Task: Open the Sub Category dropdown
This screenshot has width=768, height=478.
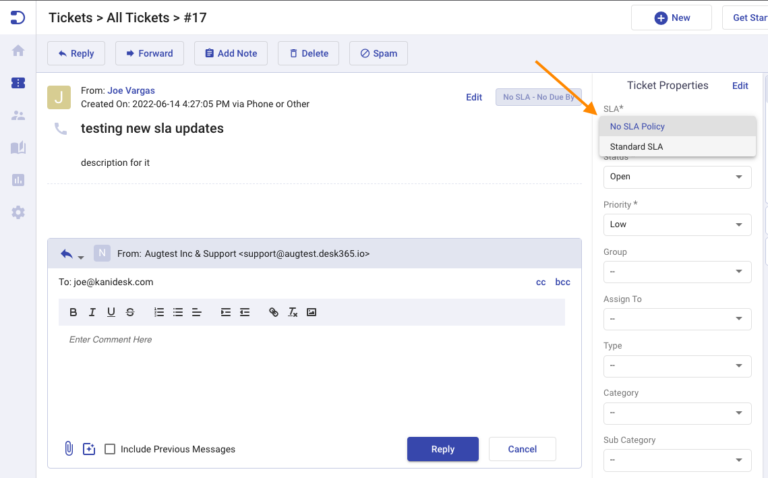Action: [677, 460]
